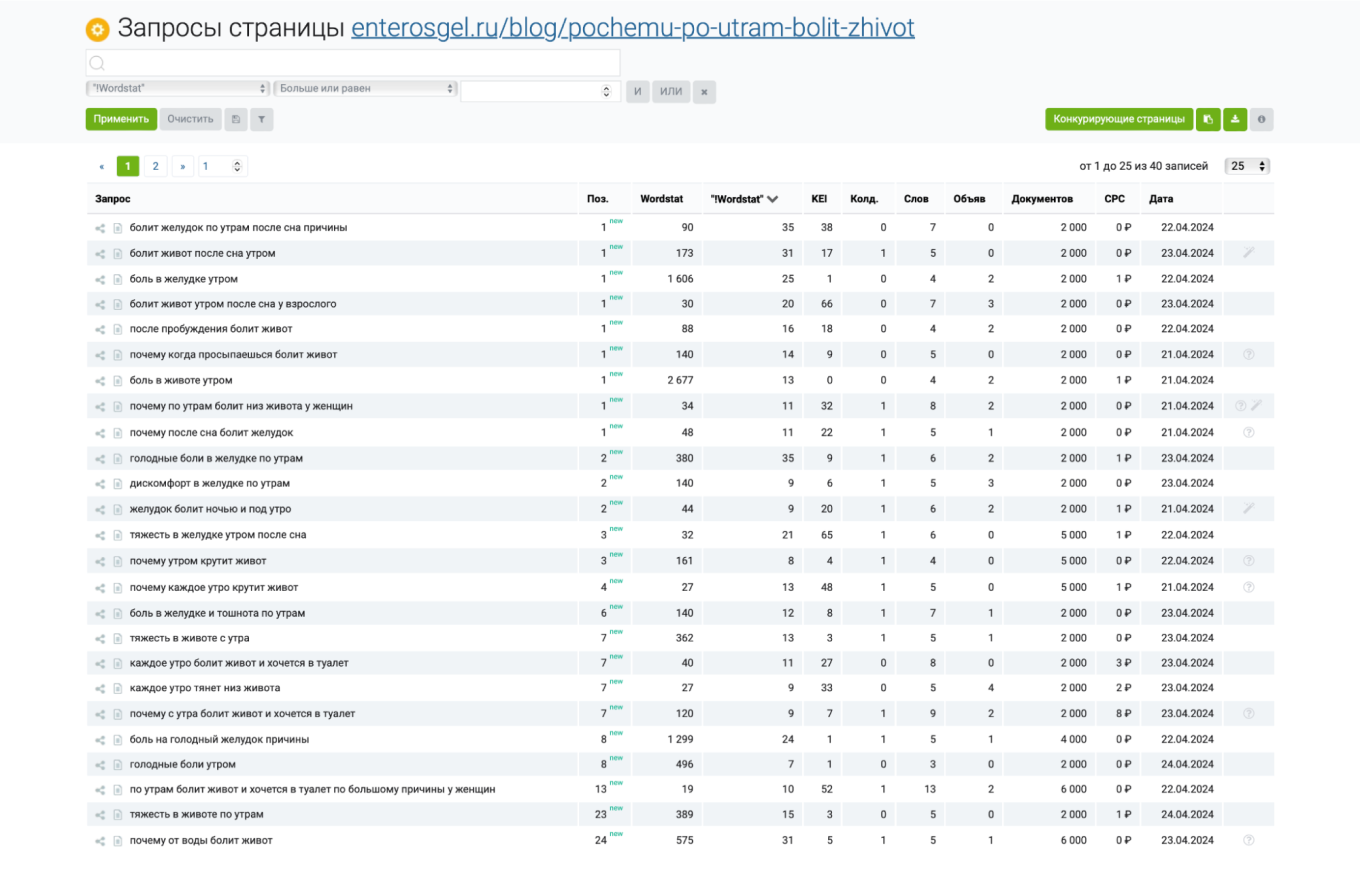This screenshot has width=1360, height=879.
Task: Remove filter condition with the x button
Action: click(x=704, y=92)
